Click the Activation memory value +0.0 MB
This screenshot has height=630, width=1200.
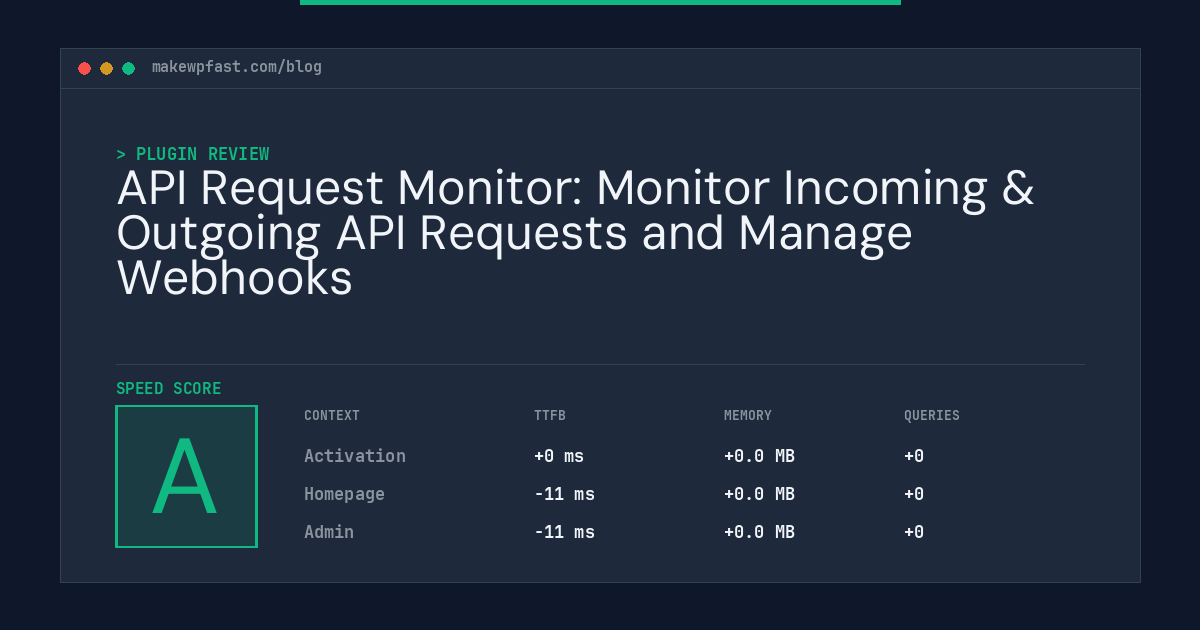pyautogui.click(x=759, y=456)
